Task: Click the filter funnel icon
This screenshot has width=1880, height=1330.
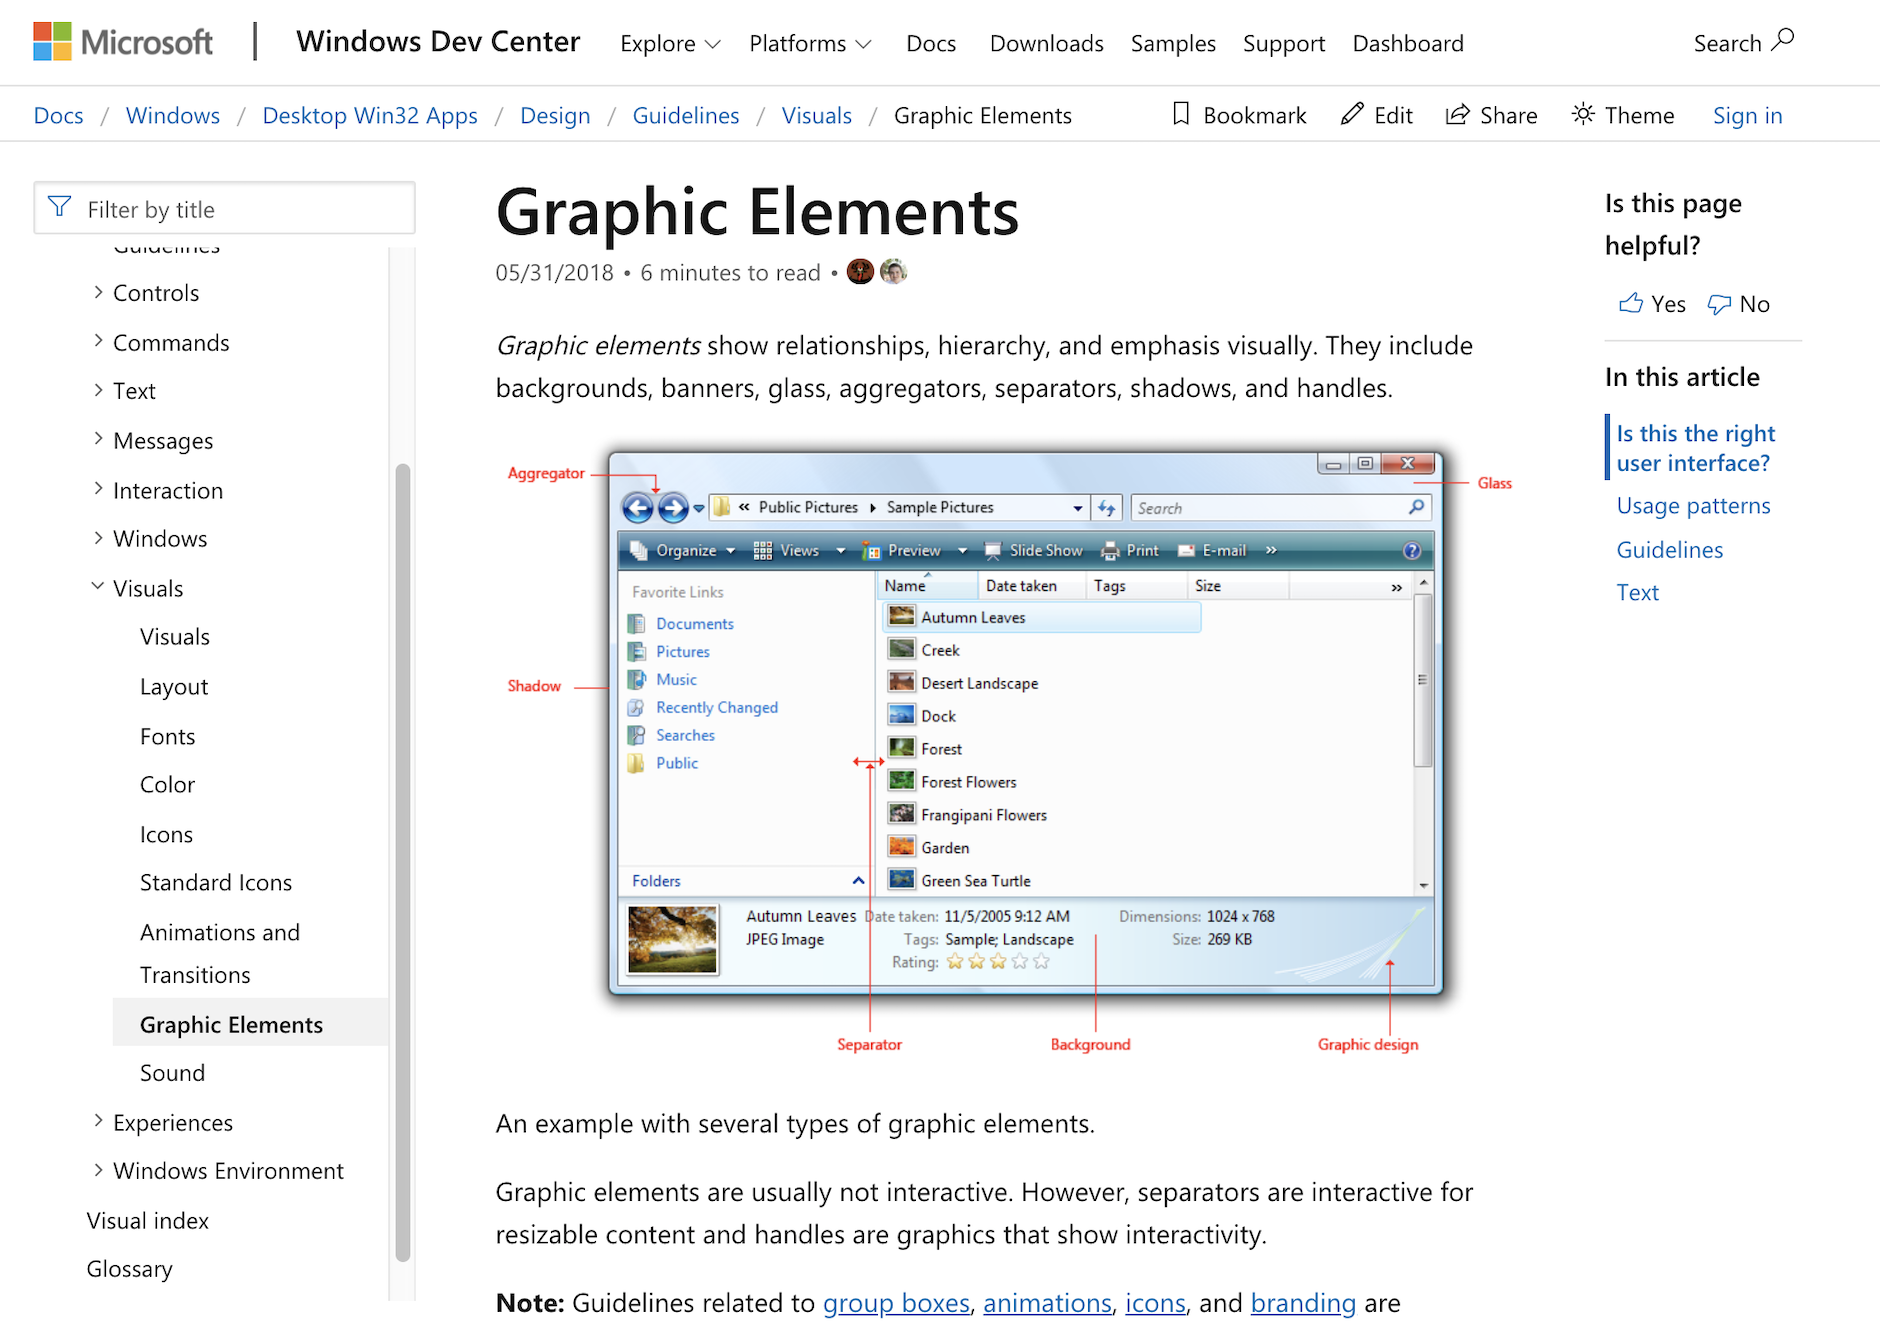Action: click(60, 207)
